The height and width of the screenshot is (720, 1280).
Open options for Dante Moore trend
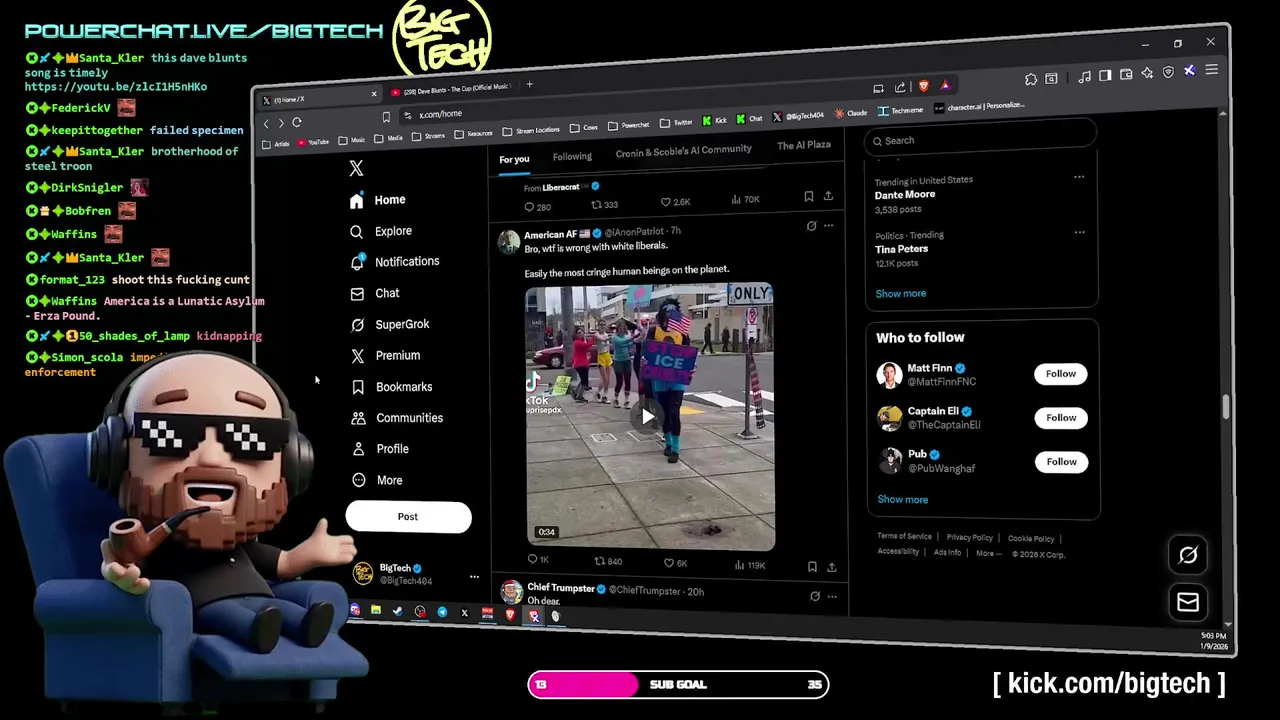coord(1079,177)
